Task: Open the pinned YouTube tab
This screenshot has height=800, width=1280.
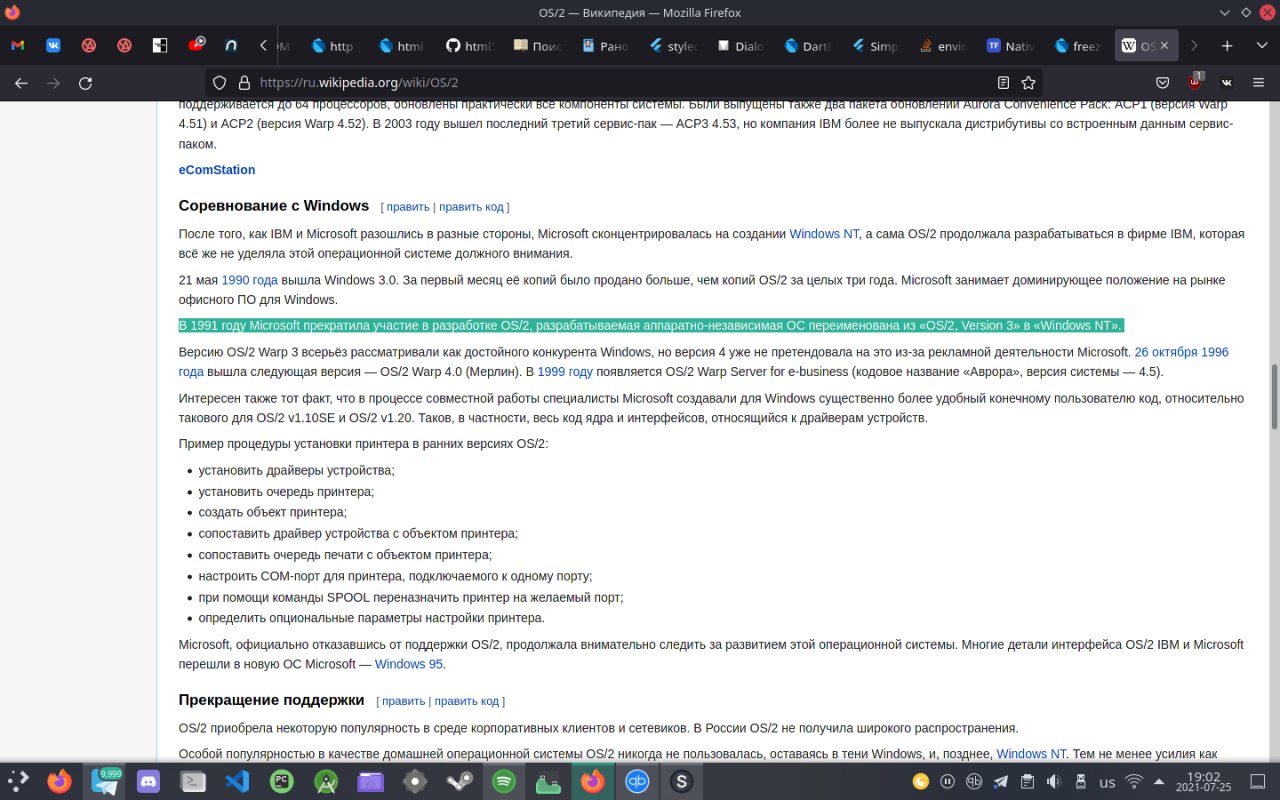Action: (196, 46)
